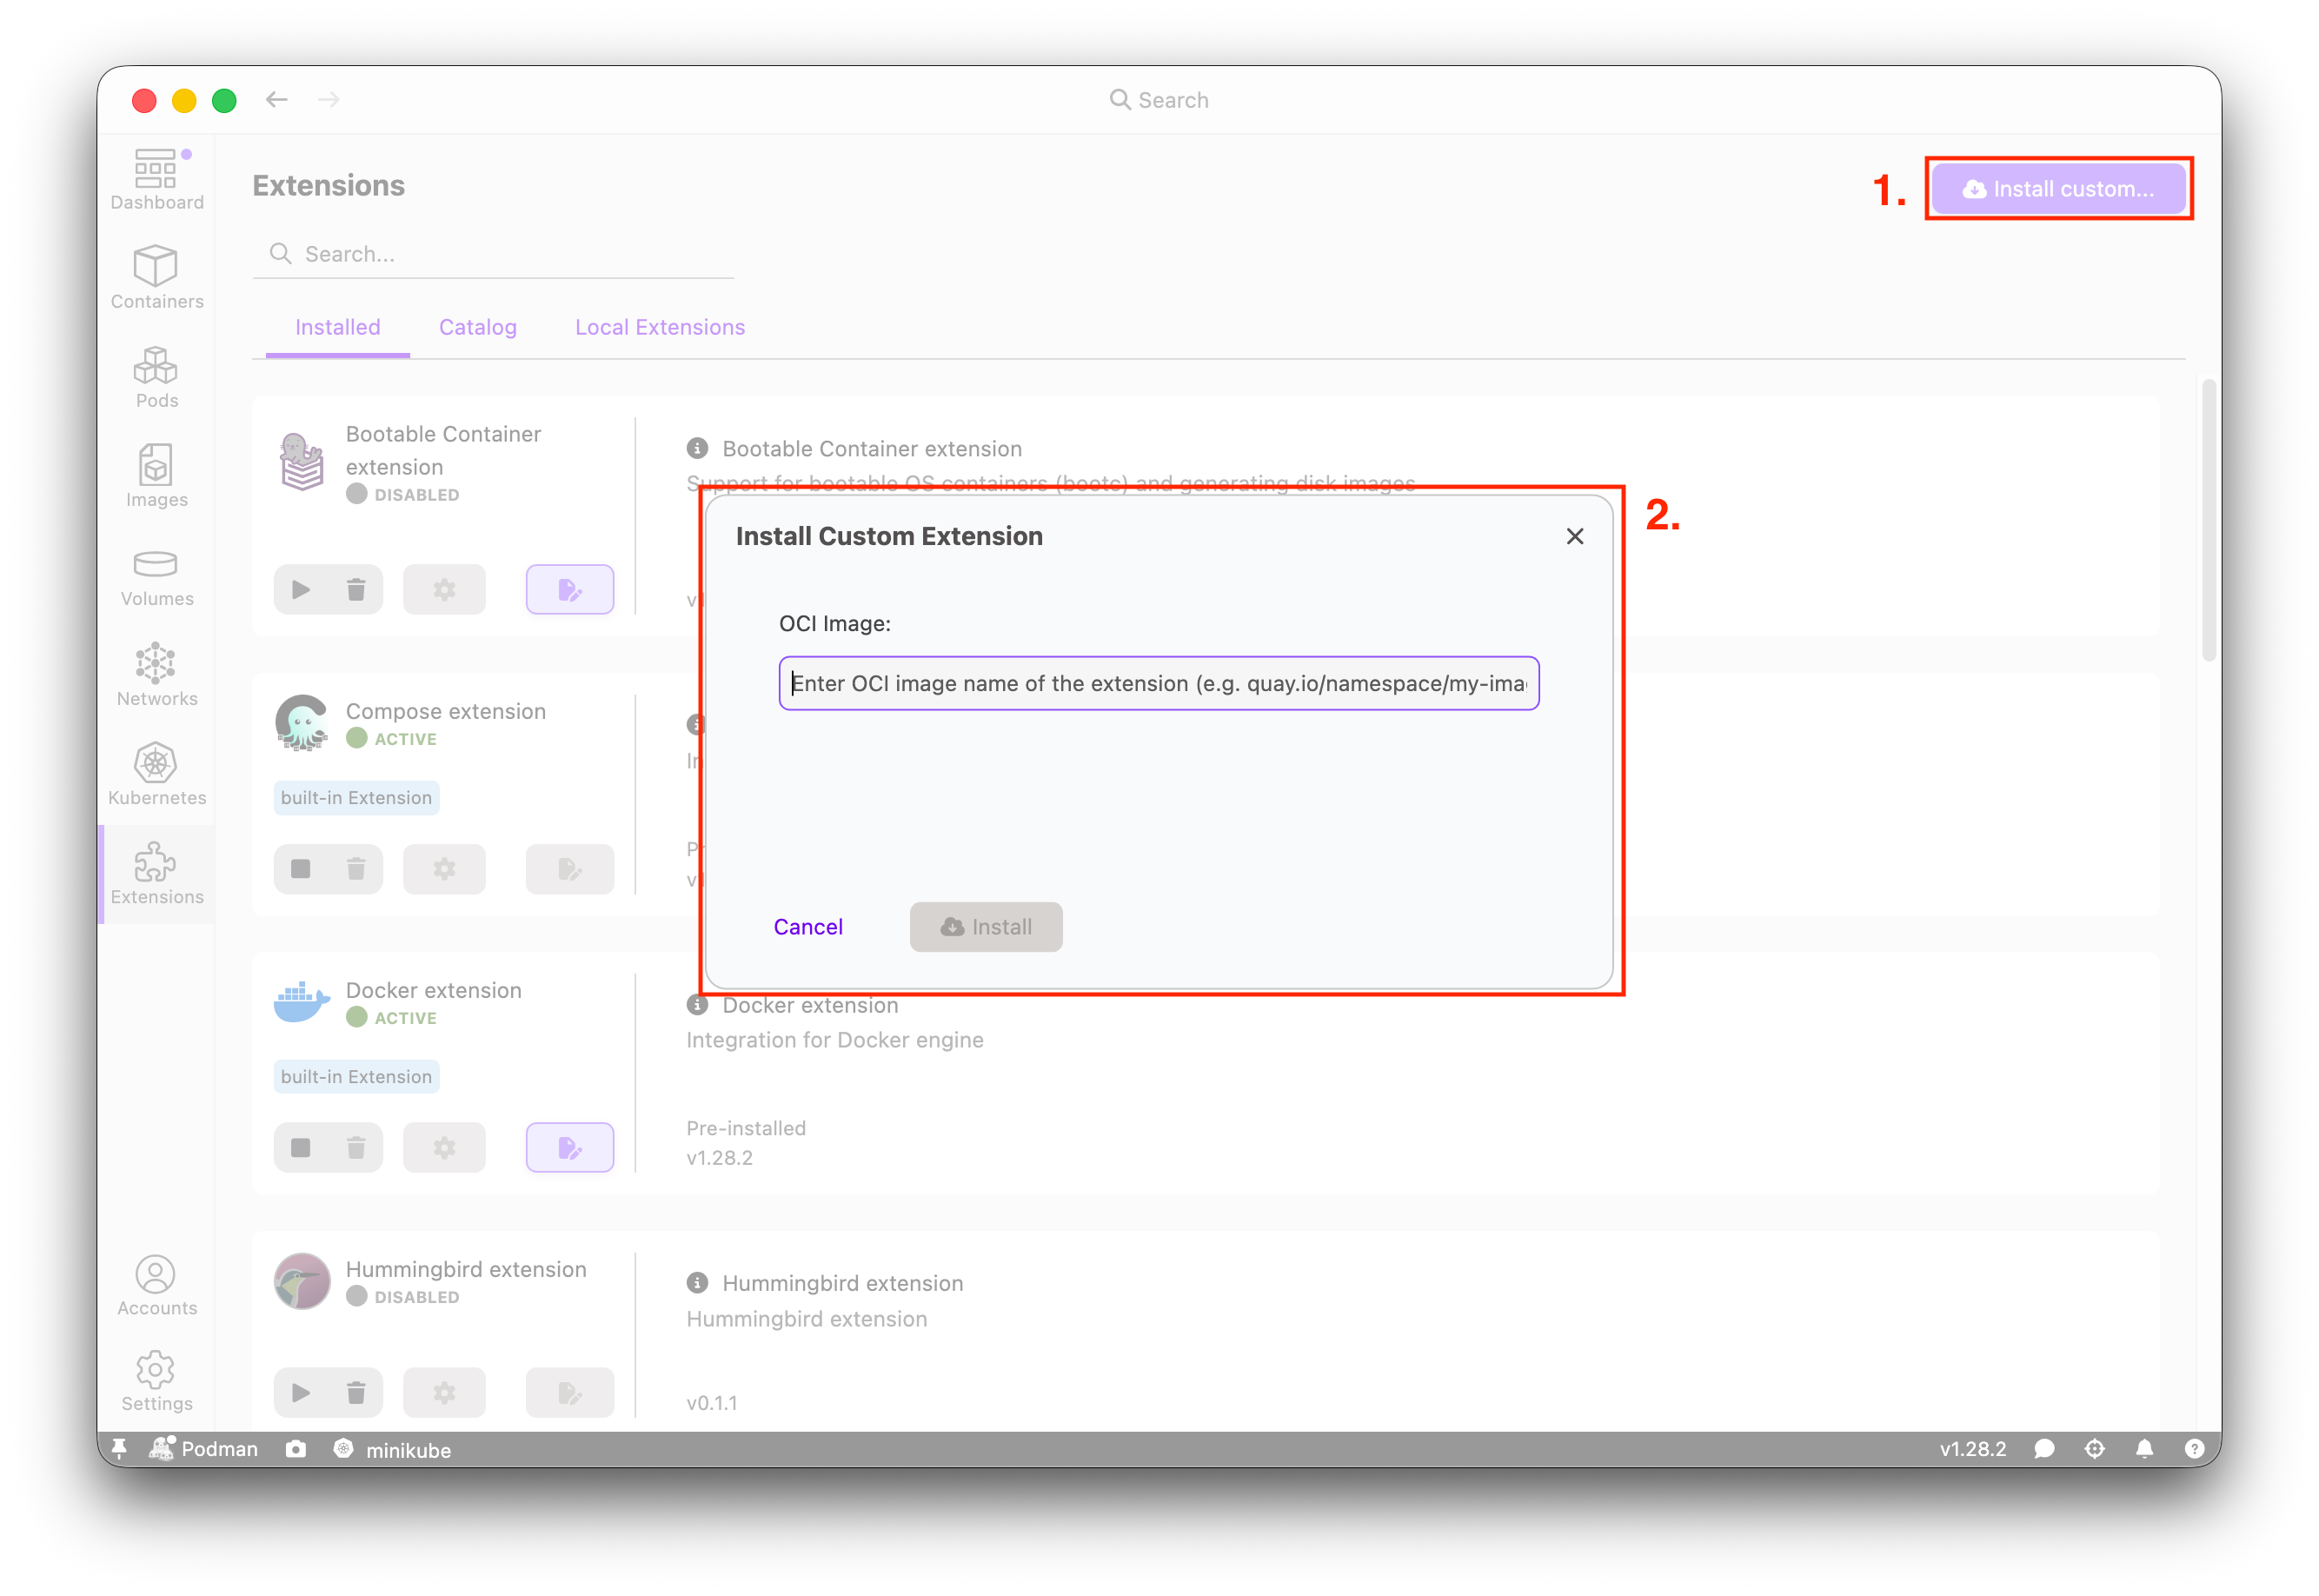Open Compose extension settings gear

click(x=444, y=868)
